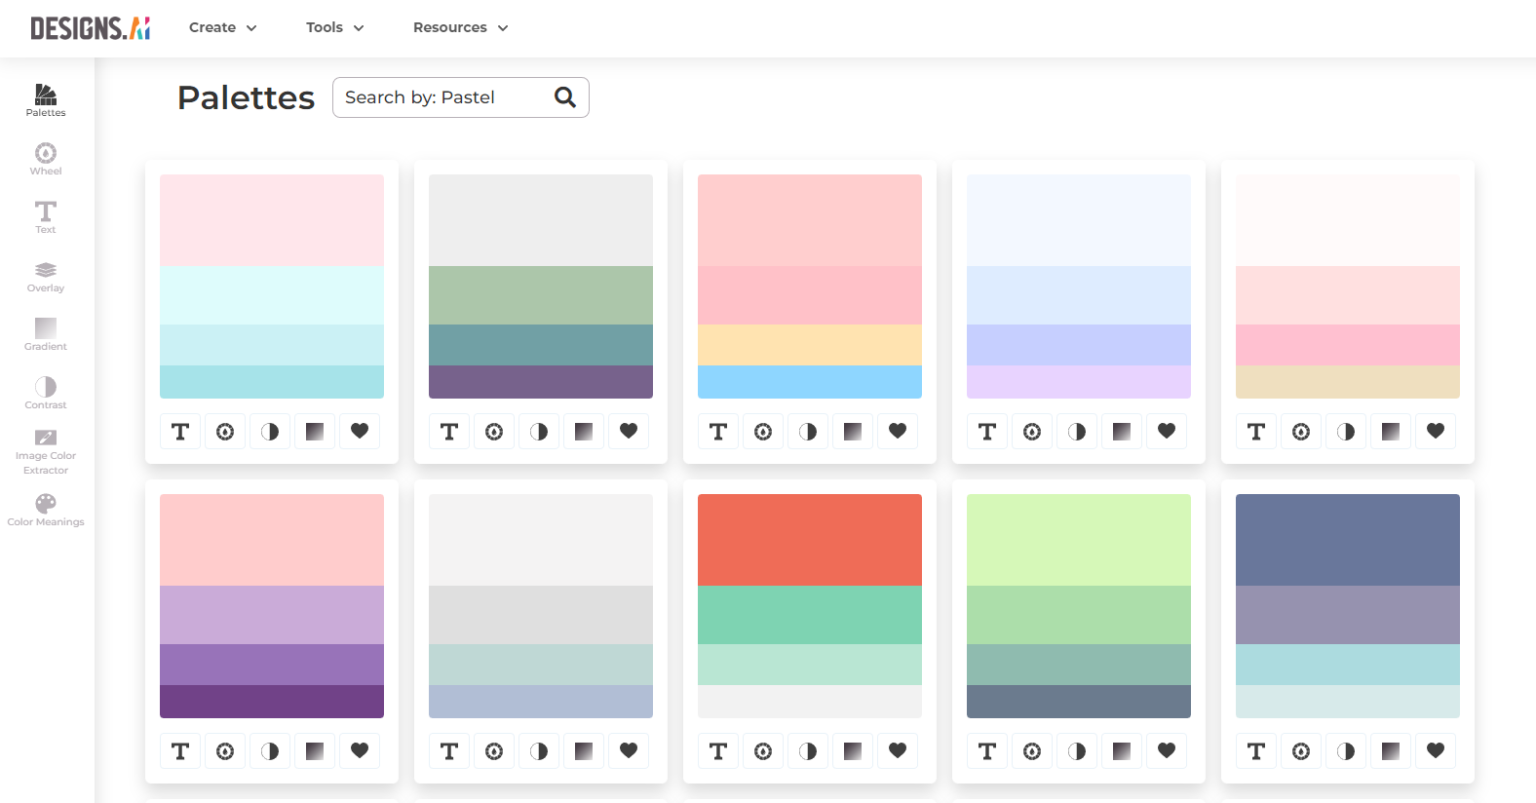
Task: Preview text on the first pastel palette
Action: 181,431
